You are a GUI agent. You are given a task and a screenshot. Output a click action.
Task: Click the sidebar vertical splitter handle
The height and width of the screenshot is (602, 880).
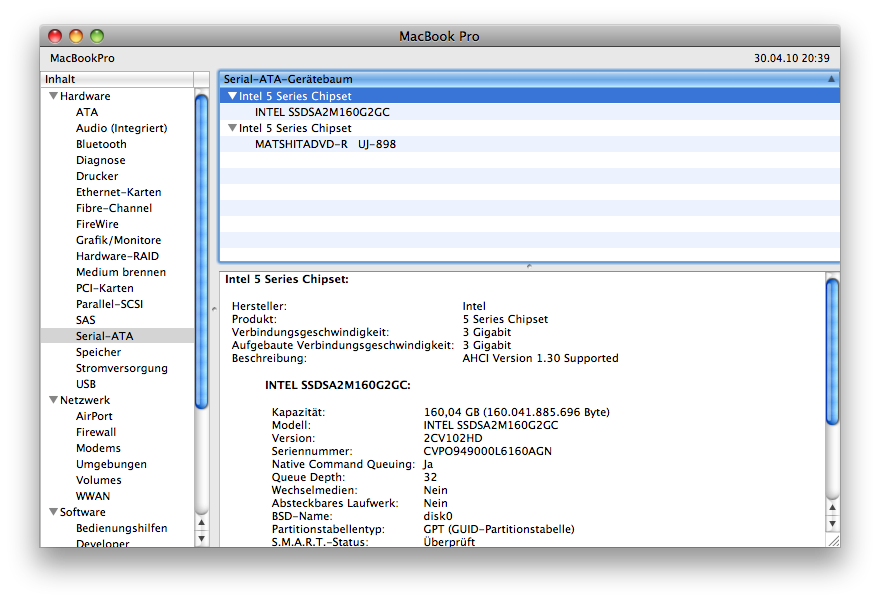tap(214, 309)
